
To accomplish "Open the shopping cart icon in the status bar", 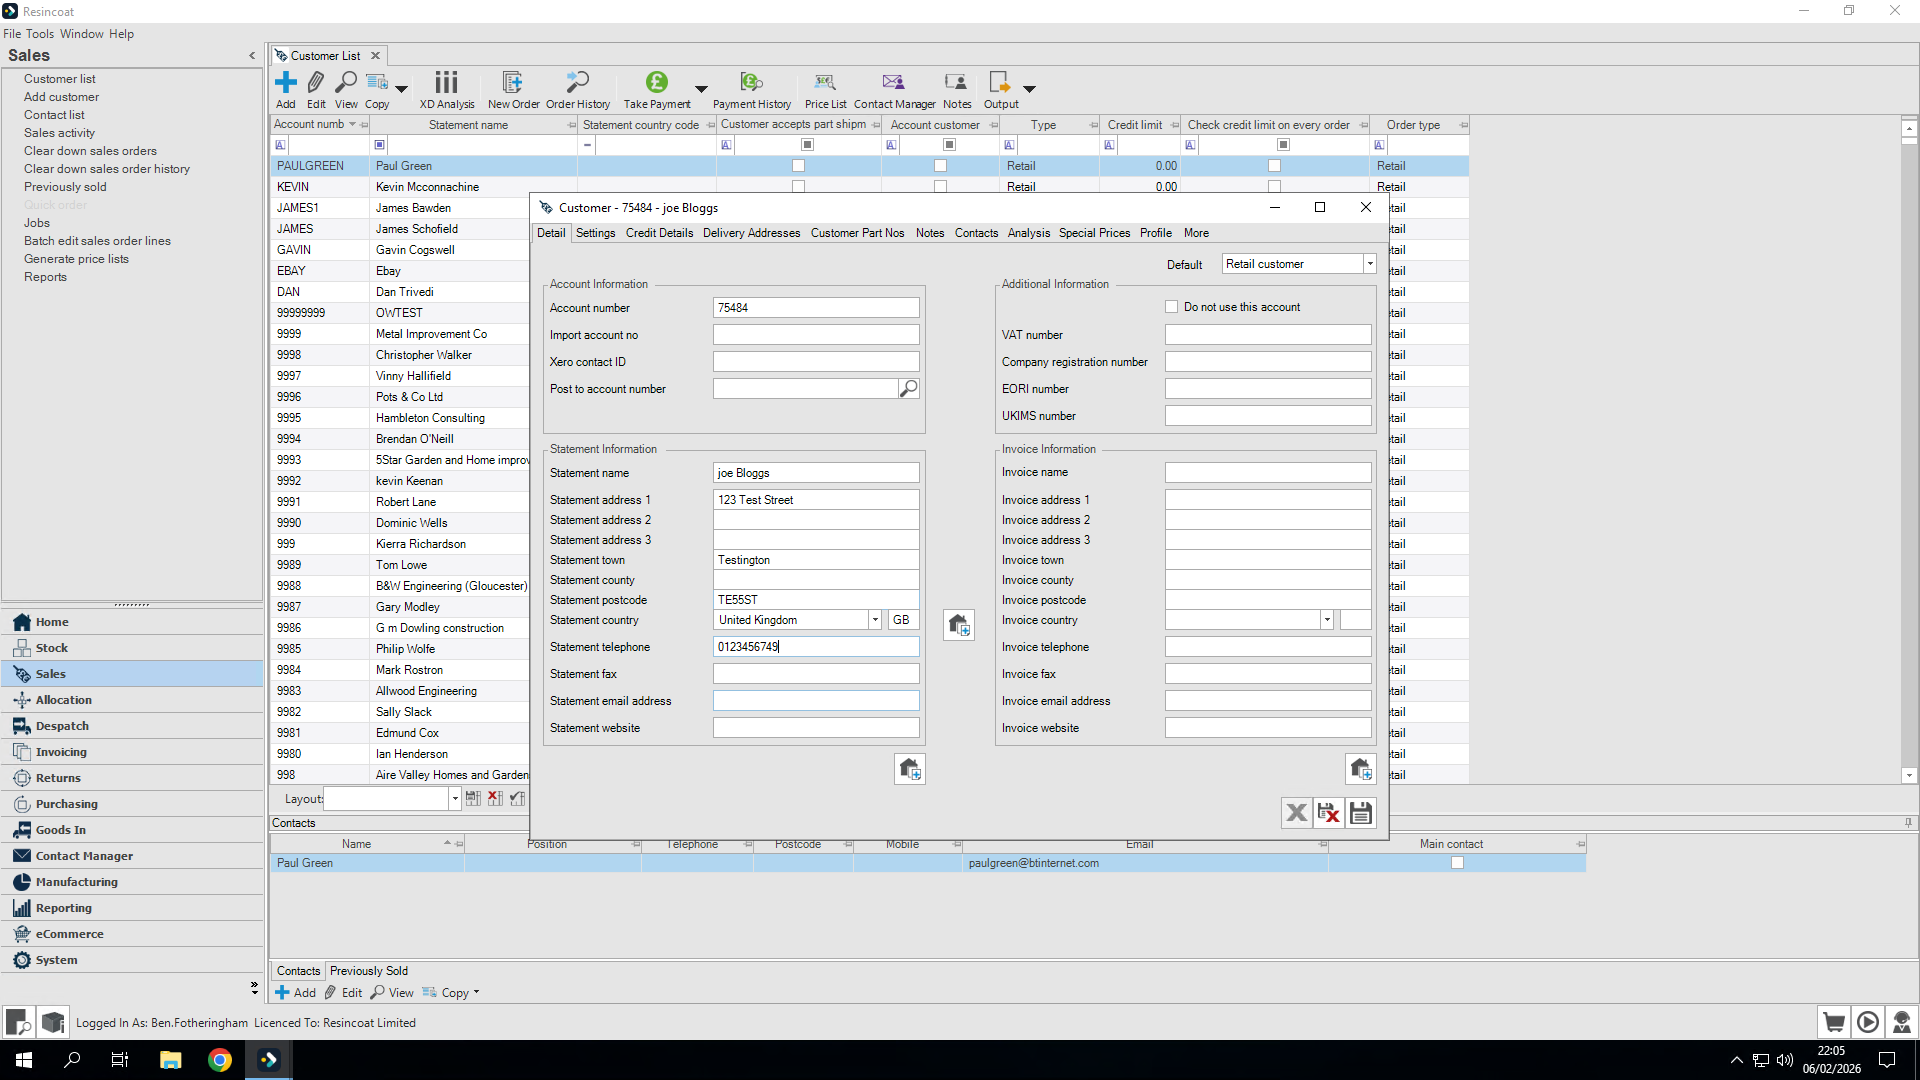I will point(1834,1022).
